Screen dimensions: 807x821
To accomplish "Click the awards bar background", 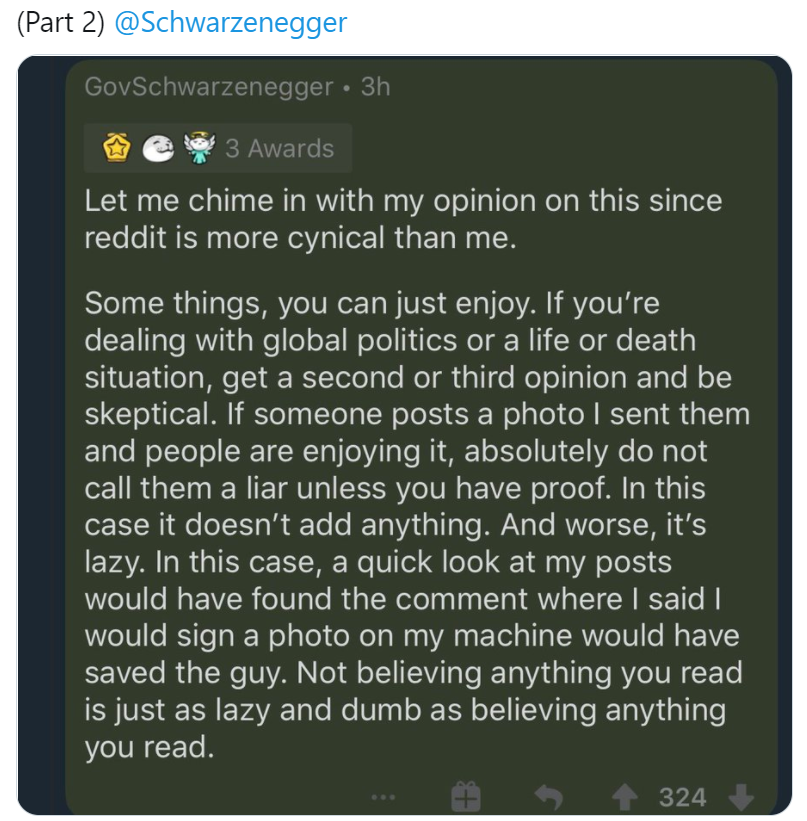I will tap(218, 148).
